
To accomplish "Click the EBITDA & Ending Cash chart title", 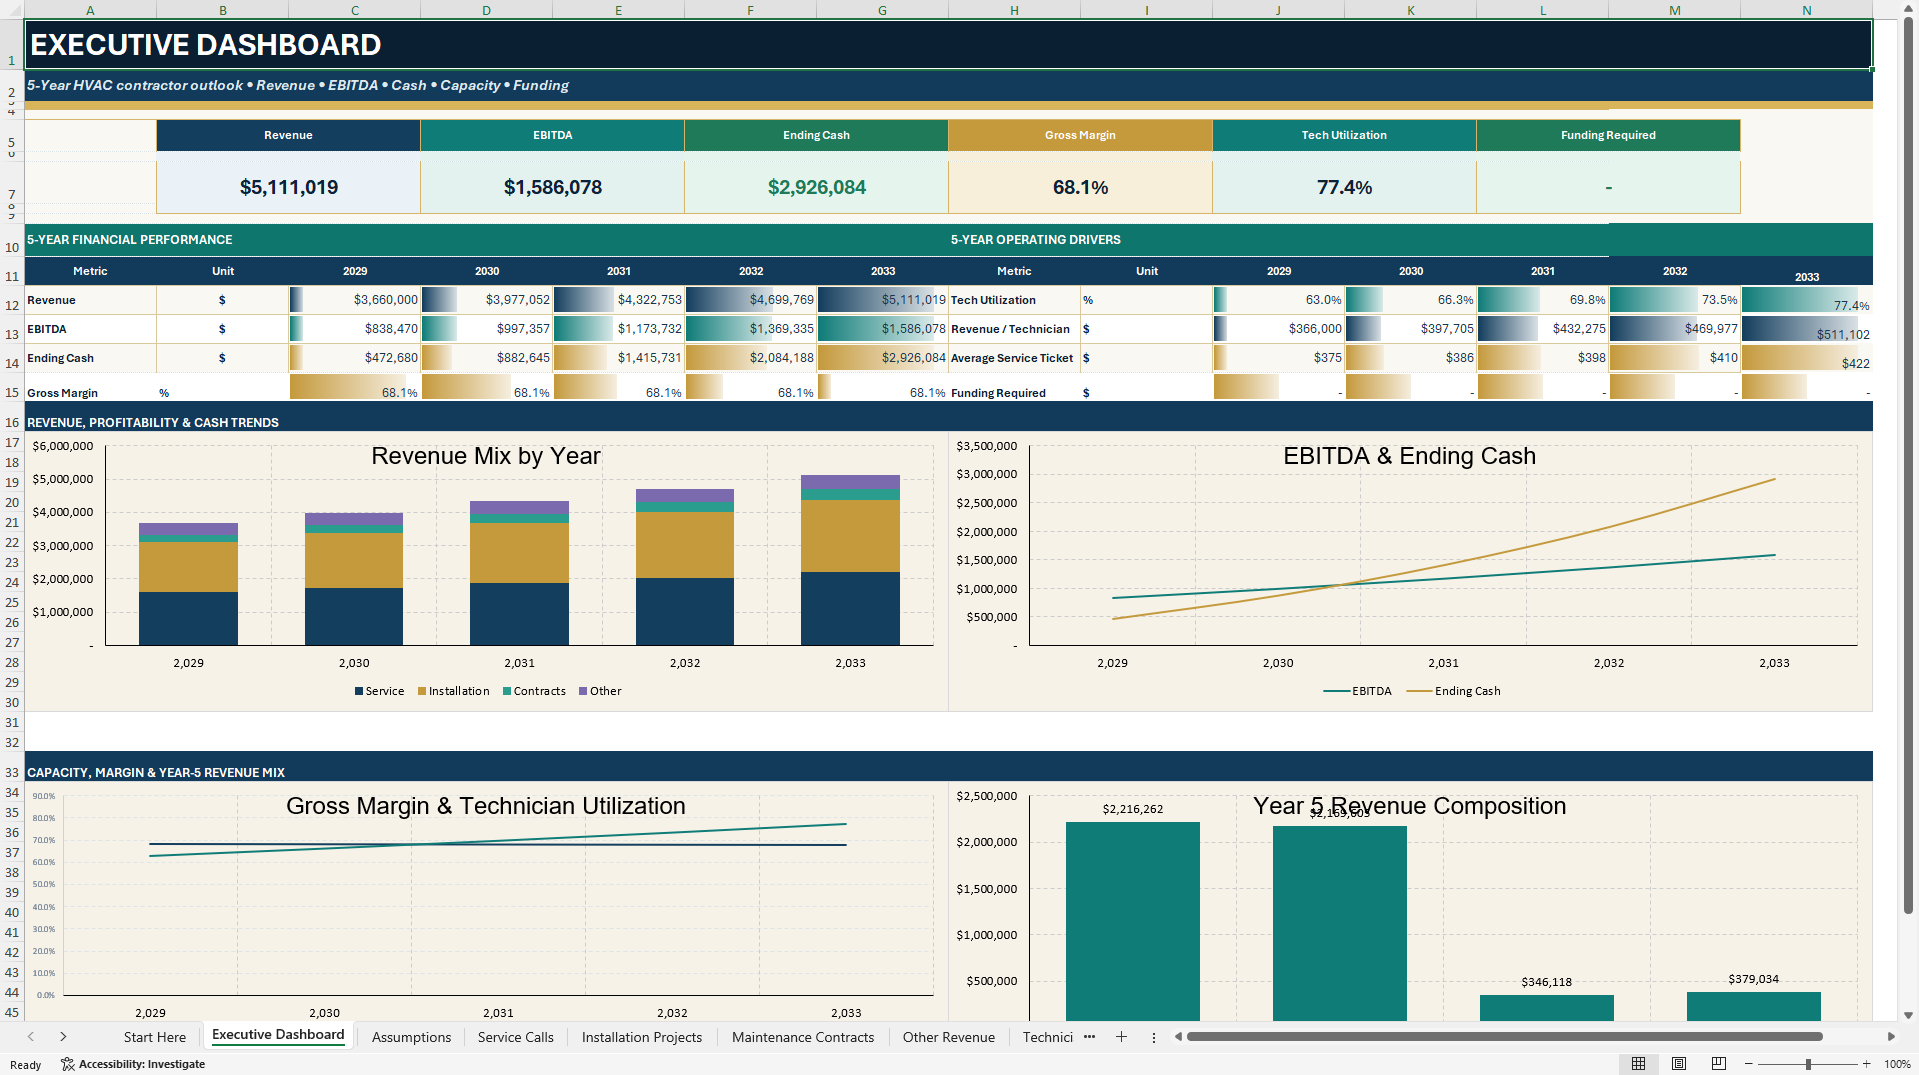I will tap(1409, 456).
